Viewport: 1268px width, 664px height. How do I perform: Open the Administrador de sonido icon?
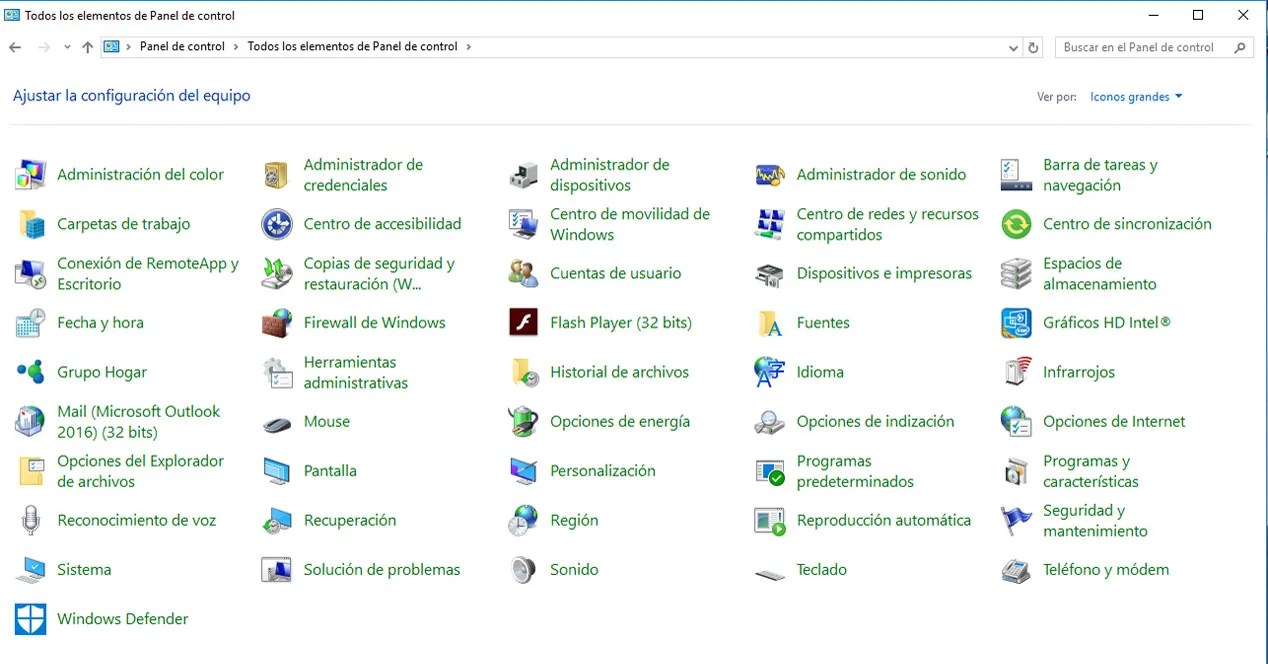click(770, 175)
